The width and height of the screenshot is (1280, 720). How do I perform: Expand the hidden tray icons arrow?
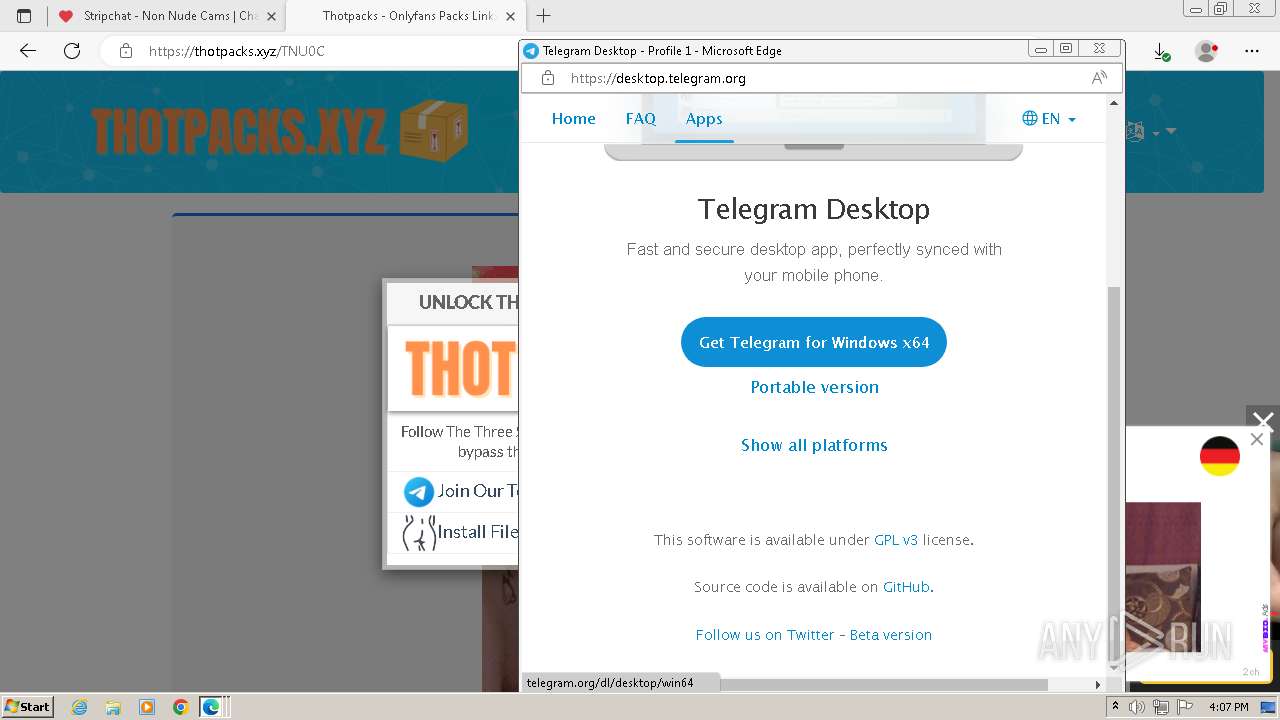tap(1117, 707)
